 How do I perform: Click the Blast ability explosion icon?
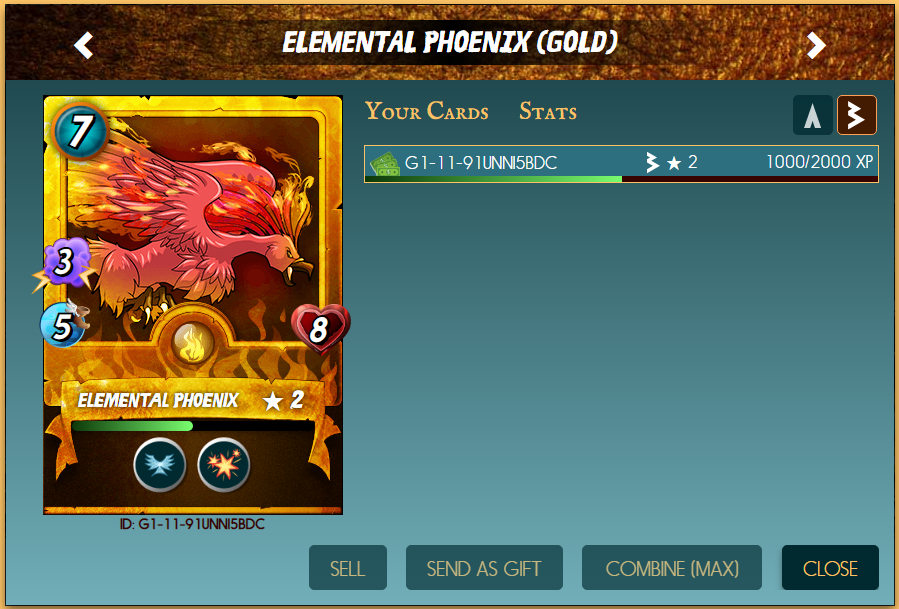(224, 464)
